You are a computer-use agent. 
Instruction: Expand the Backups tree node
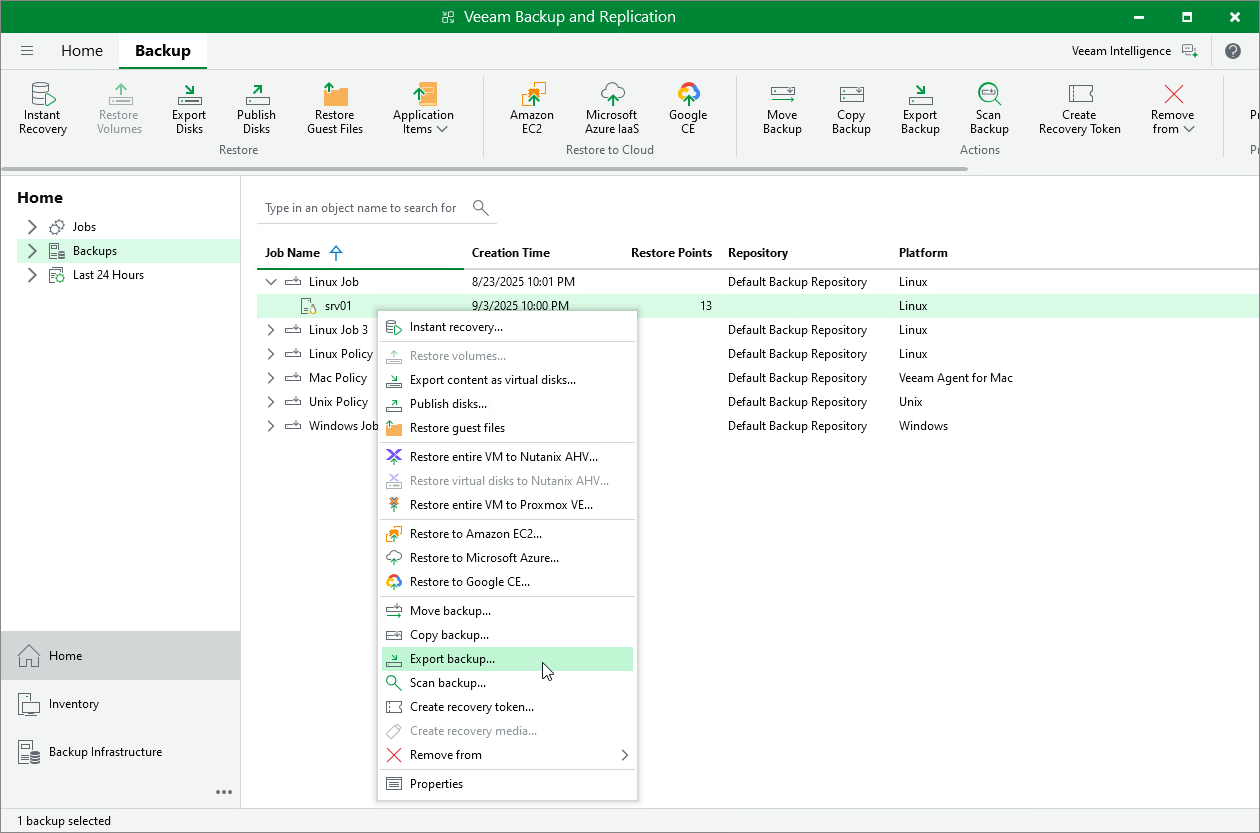tap(32, 251)
